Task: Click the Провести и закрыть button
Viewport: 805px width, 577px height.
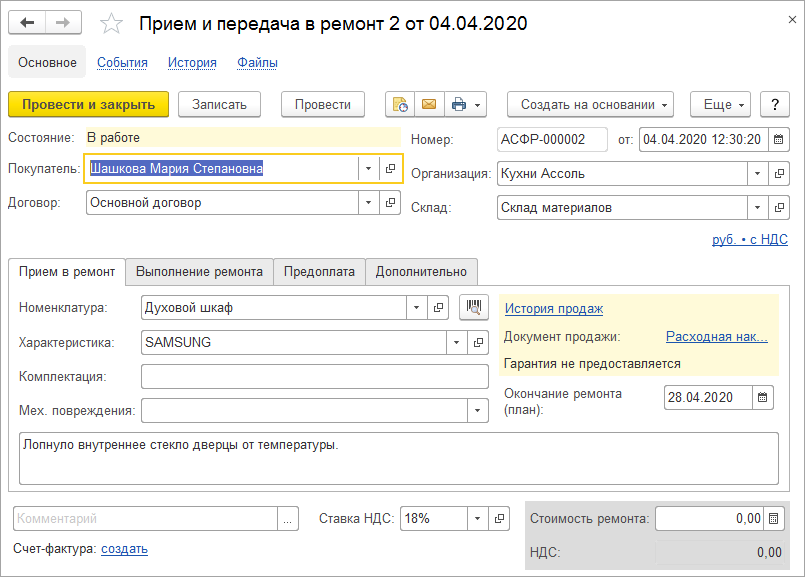Action: point(88,104)
